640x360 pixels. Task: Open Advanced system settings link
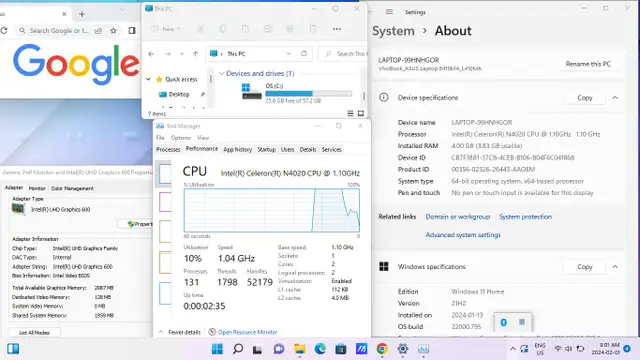pos(463,235)
